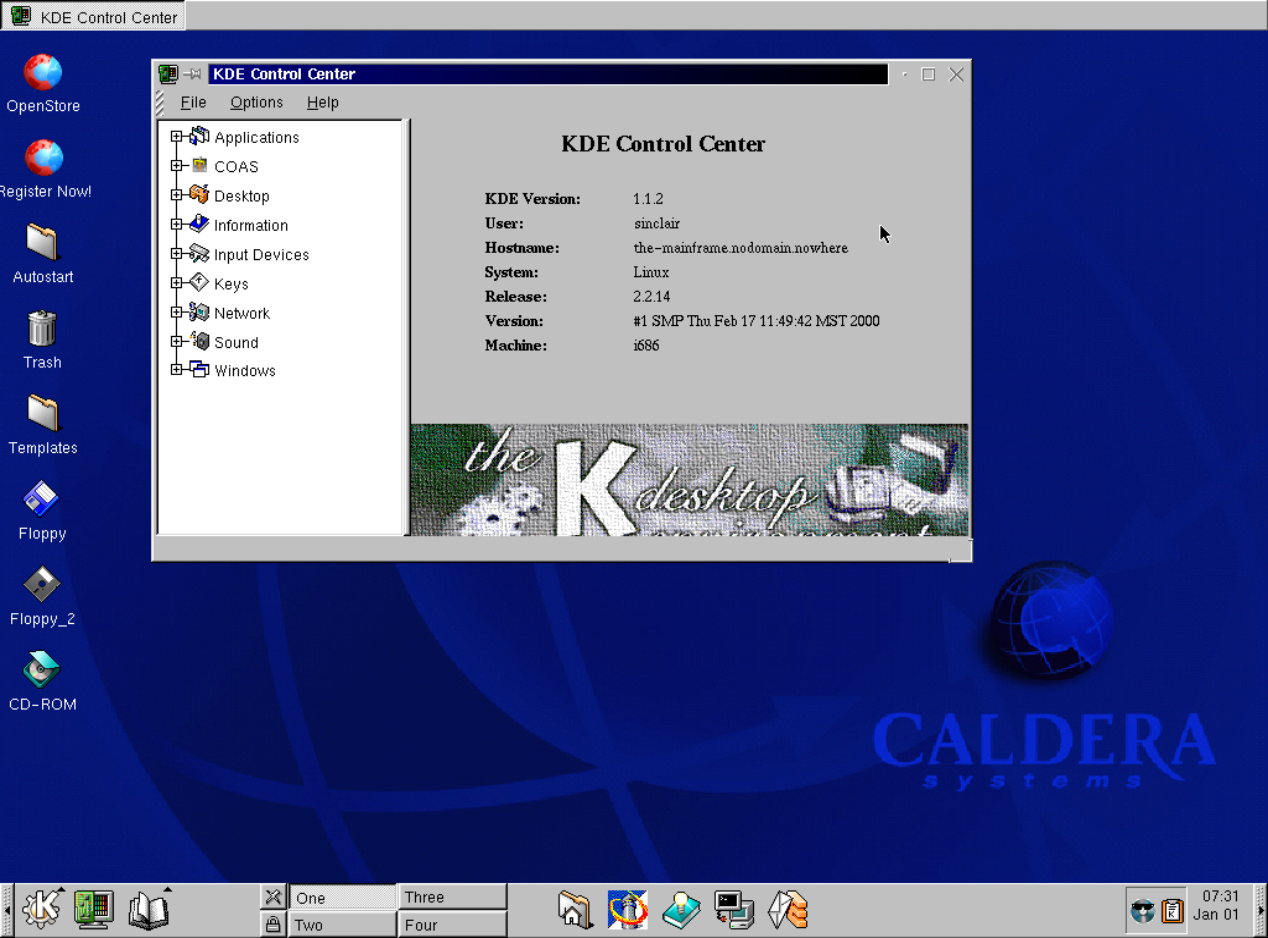Click the KDE Control Center taskbar entry

93,16
